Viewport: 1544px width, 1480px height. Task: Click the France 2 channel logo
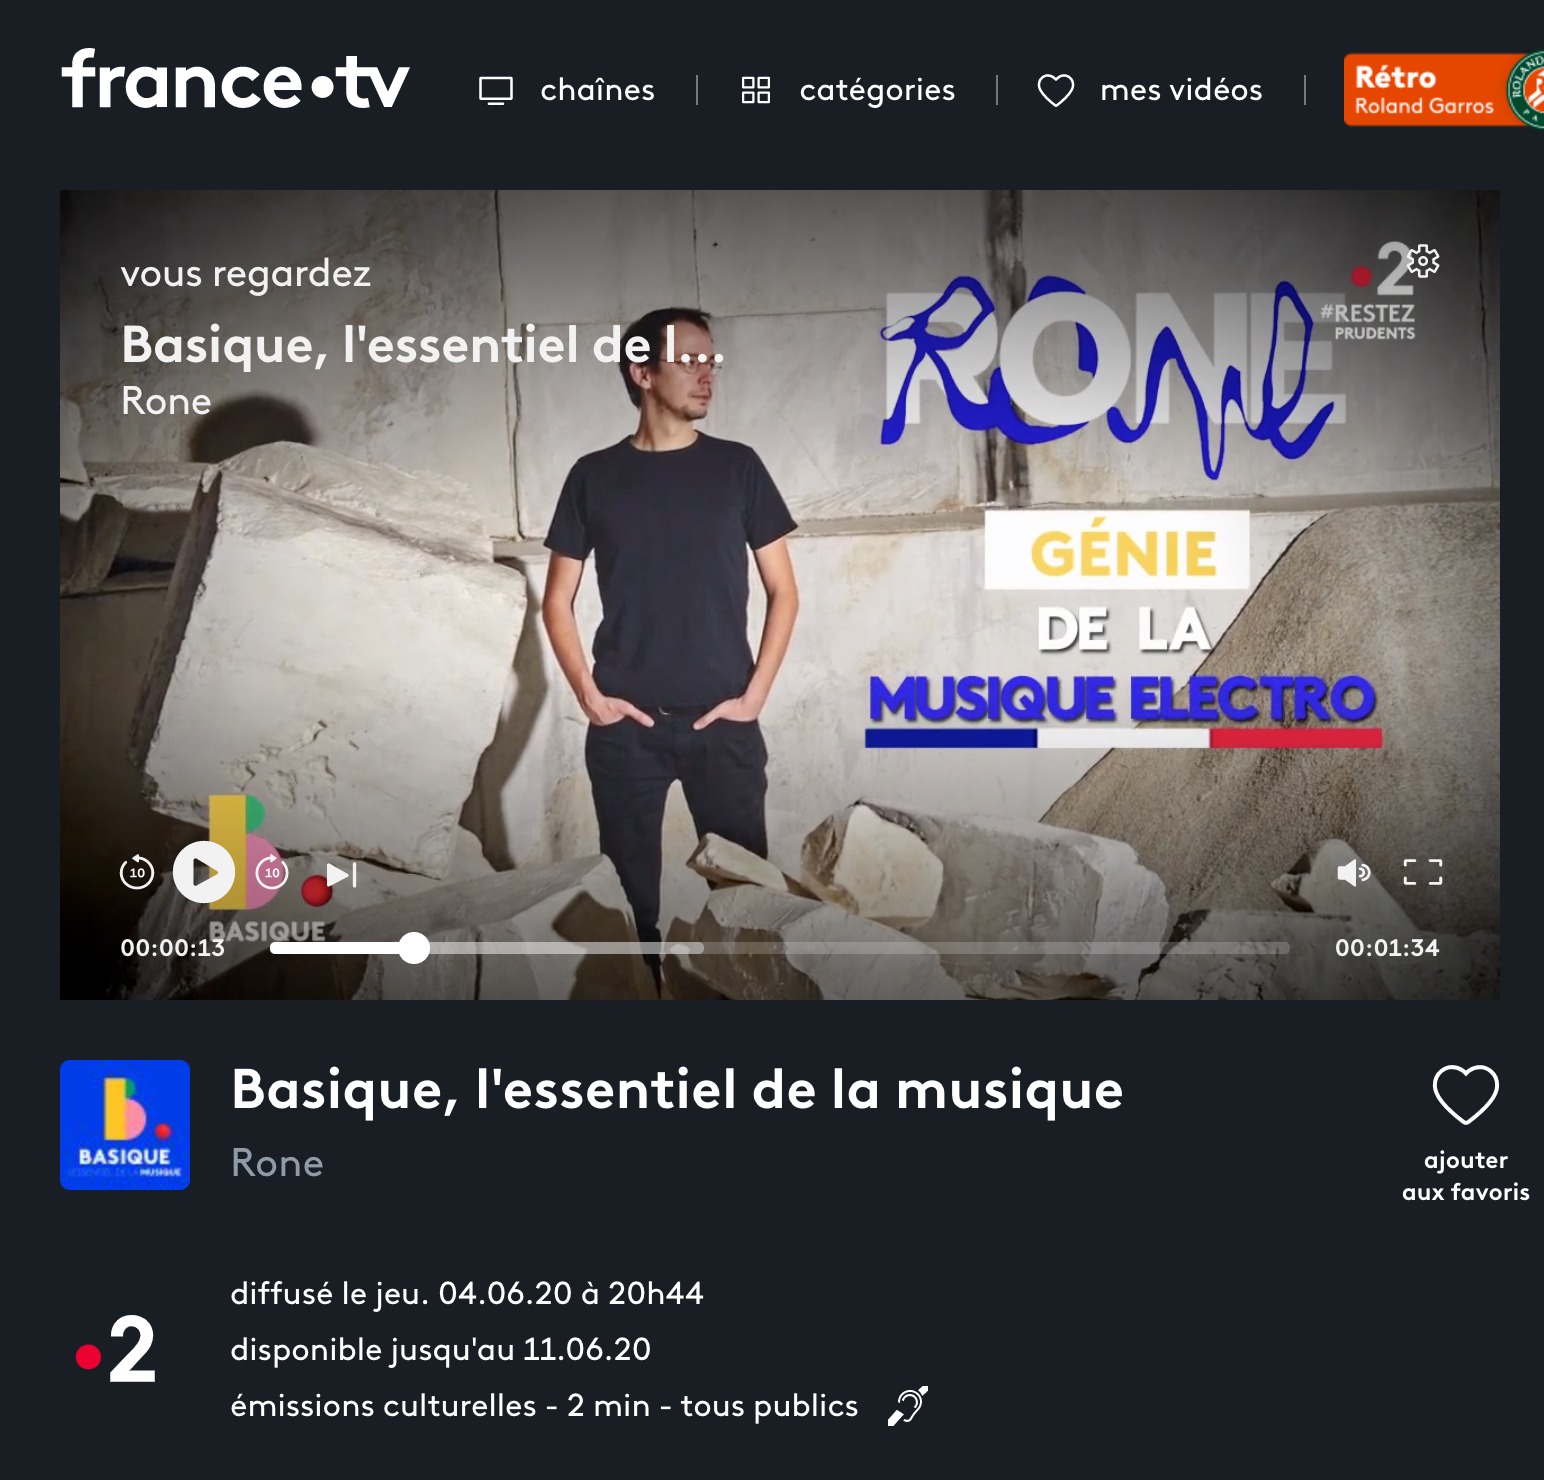tap(116, 1349)
